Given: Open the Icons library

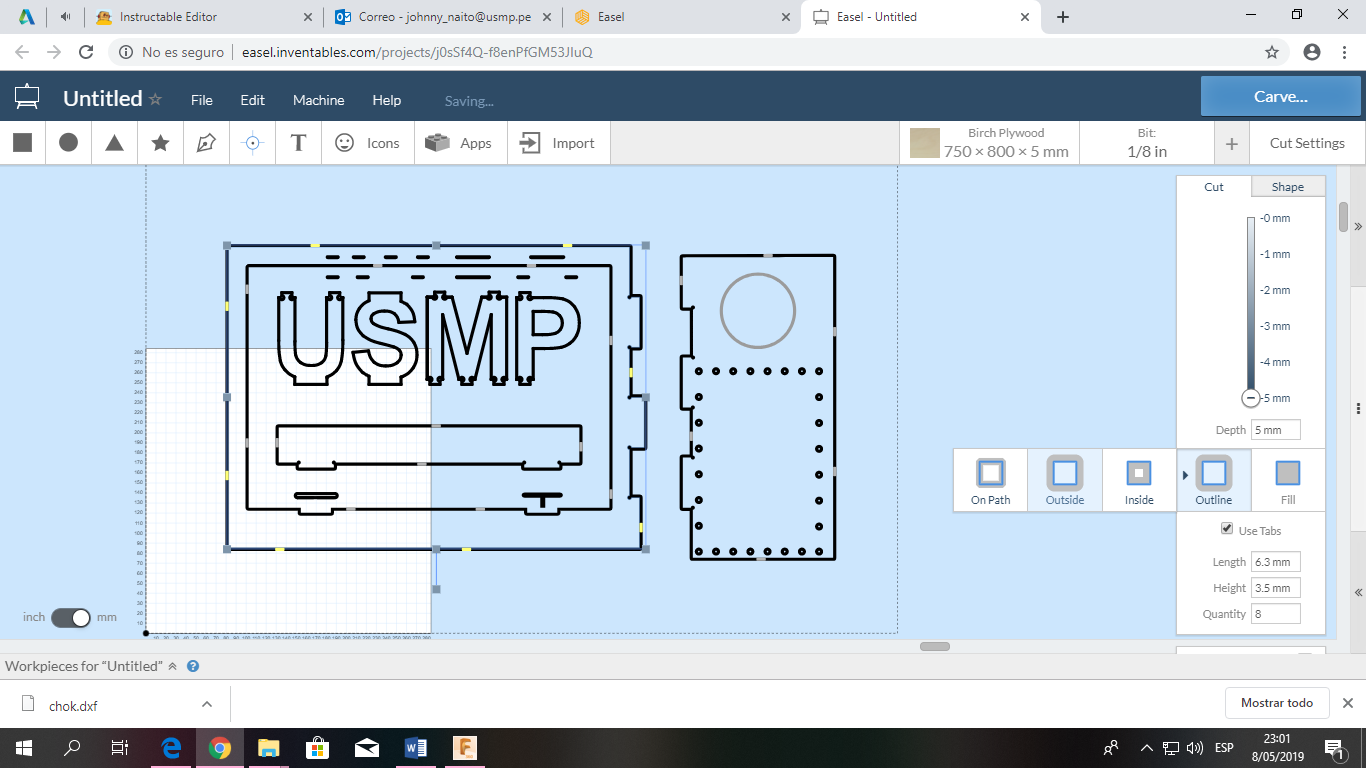Looking at the screenshot, I should pos(367,143).
